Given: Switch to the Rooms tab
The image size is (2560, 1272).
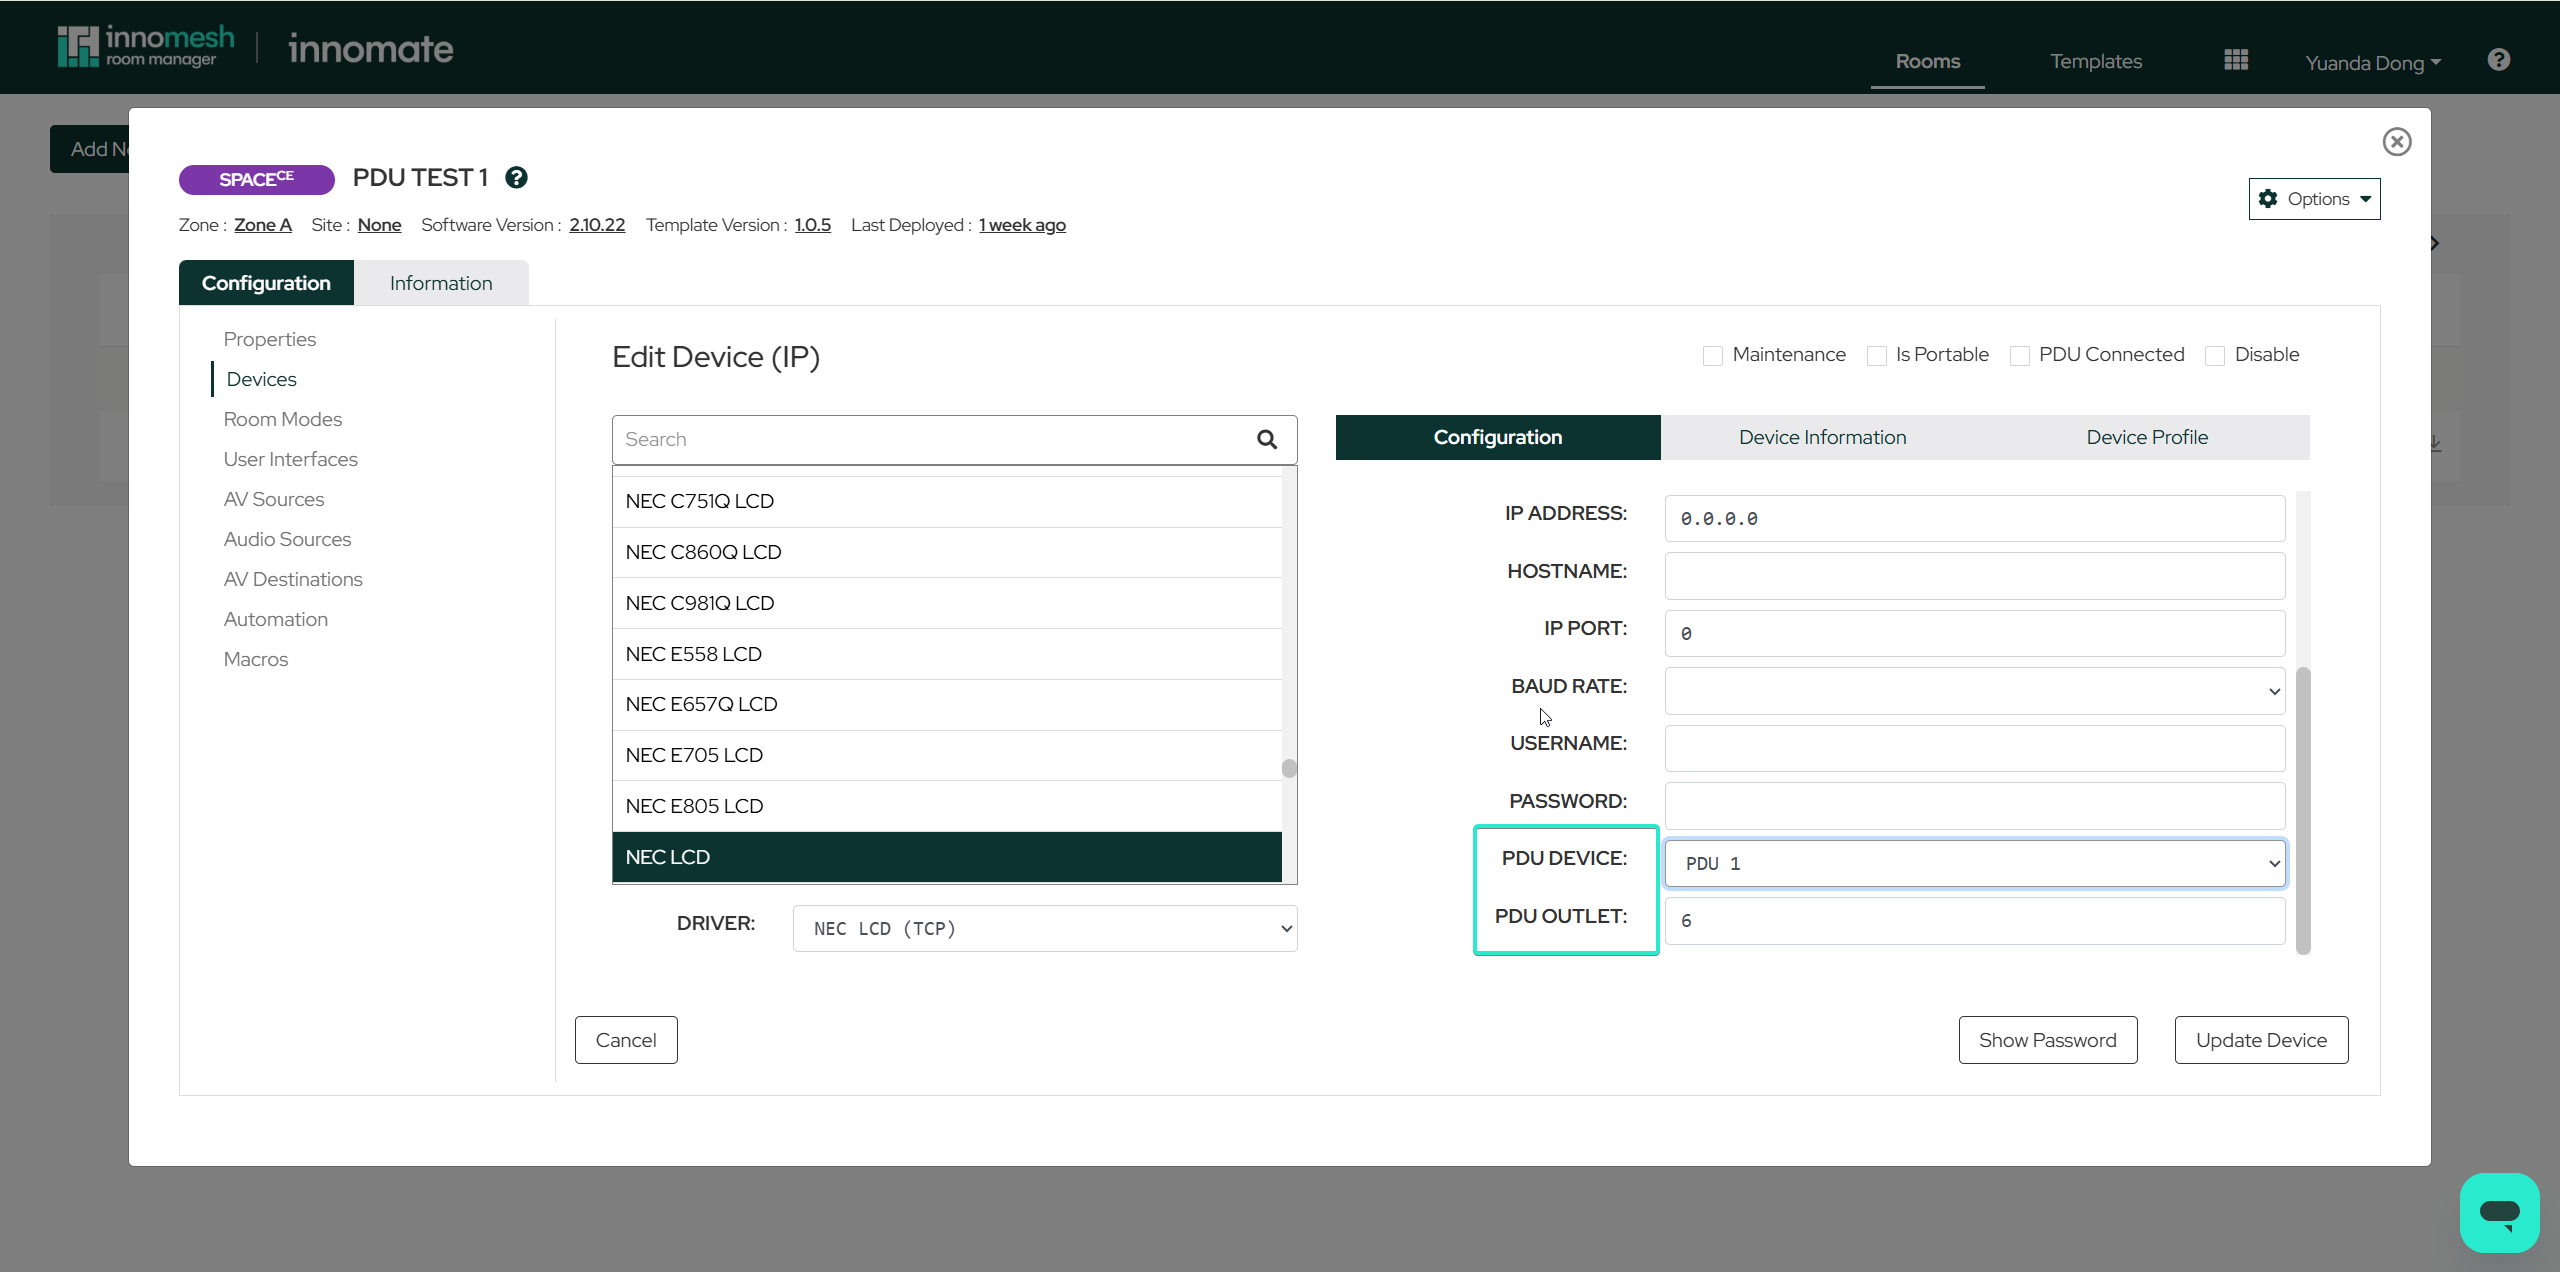Looking at the screenshot, I should (x=1927, y=61).
